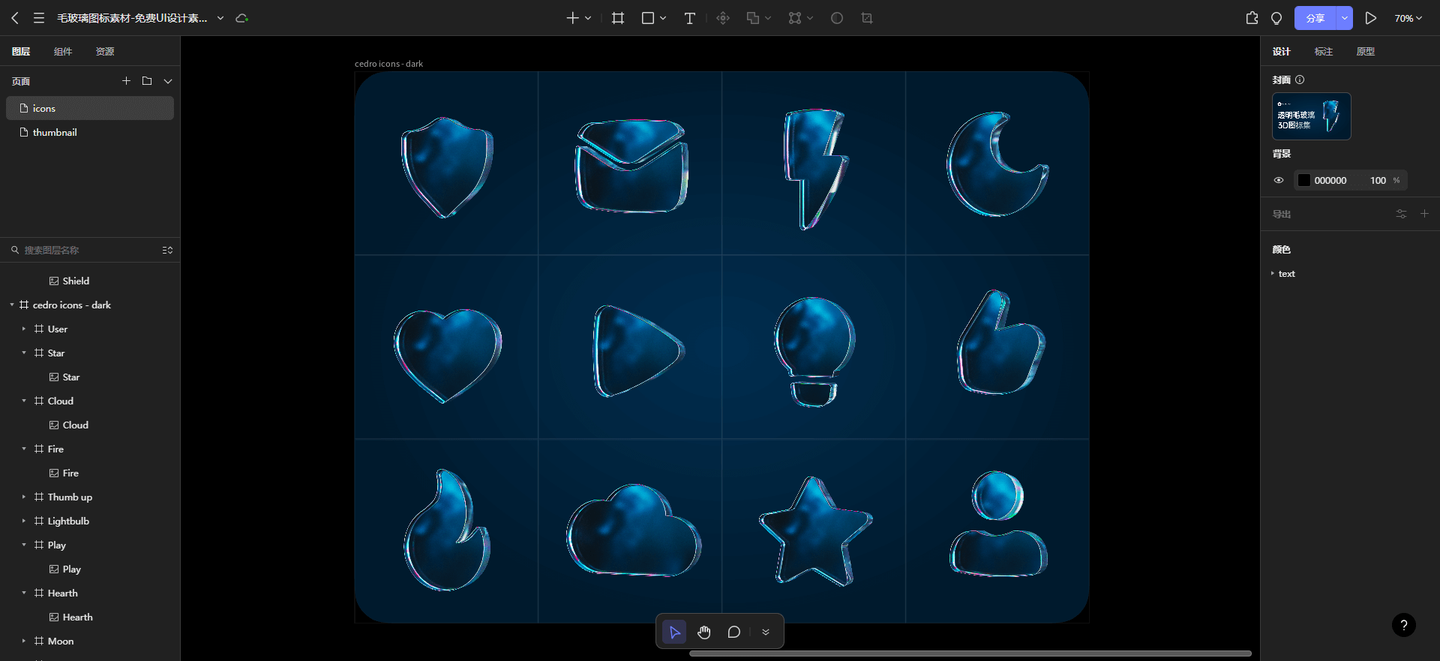Open the help question mark button
The height and width of the screenshot is (661, 1440).
coord(1403,625)
